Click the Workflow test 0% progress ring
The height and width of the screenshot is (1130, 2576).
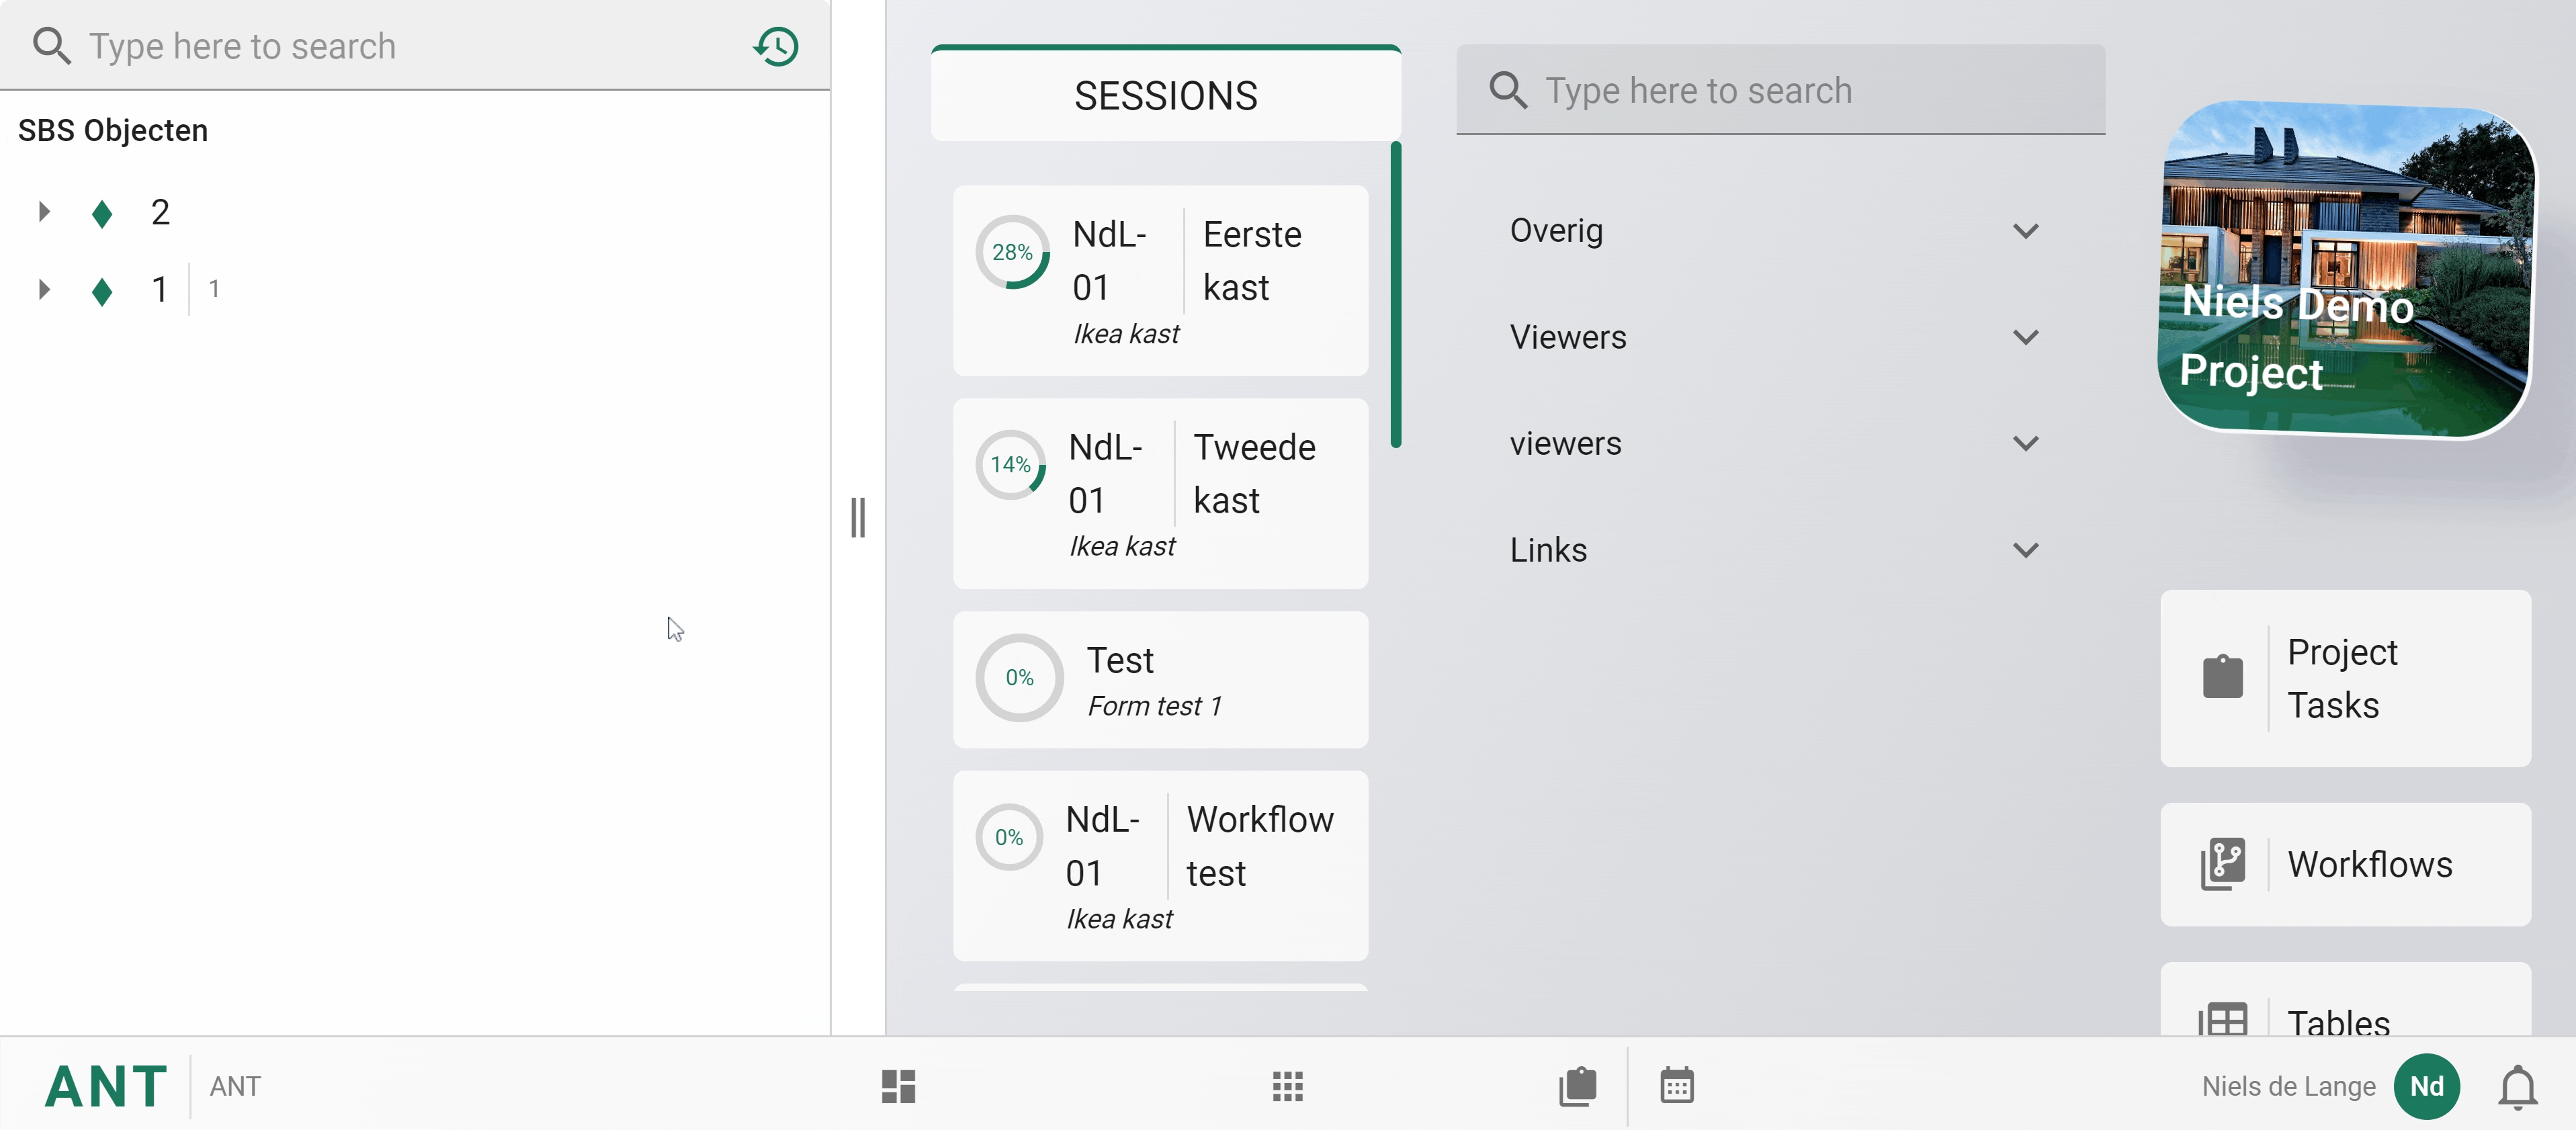point(1008,836)
